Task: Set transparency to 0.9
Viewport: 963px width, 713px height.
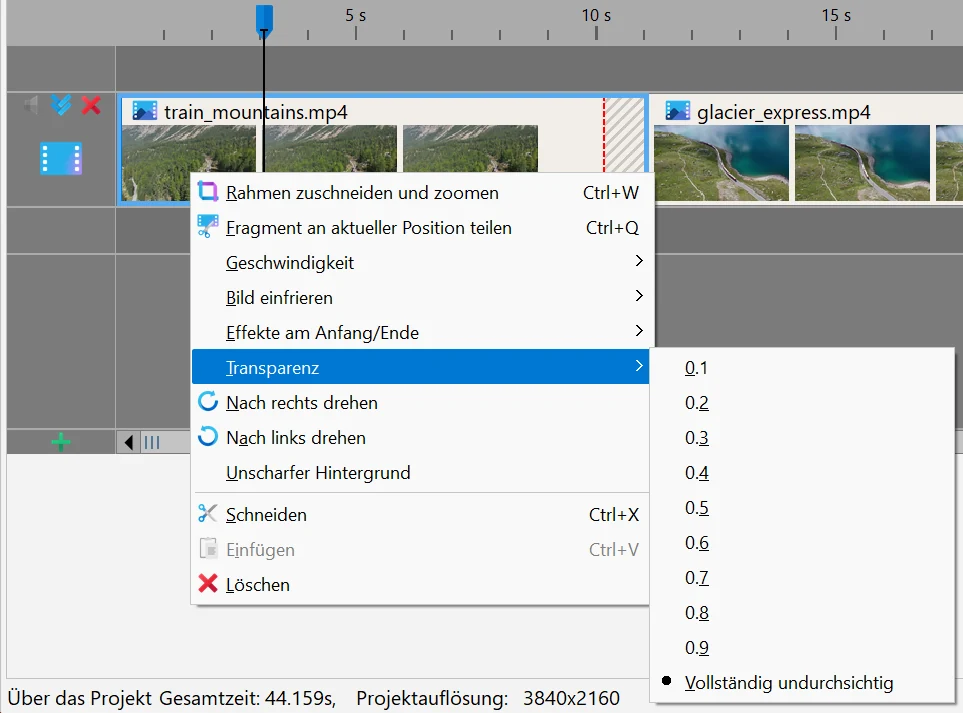Action: [x=802, y=648]
